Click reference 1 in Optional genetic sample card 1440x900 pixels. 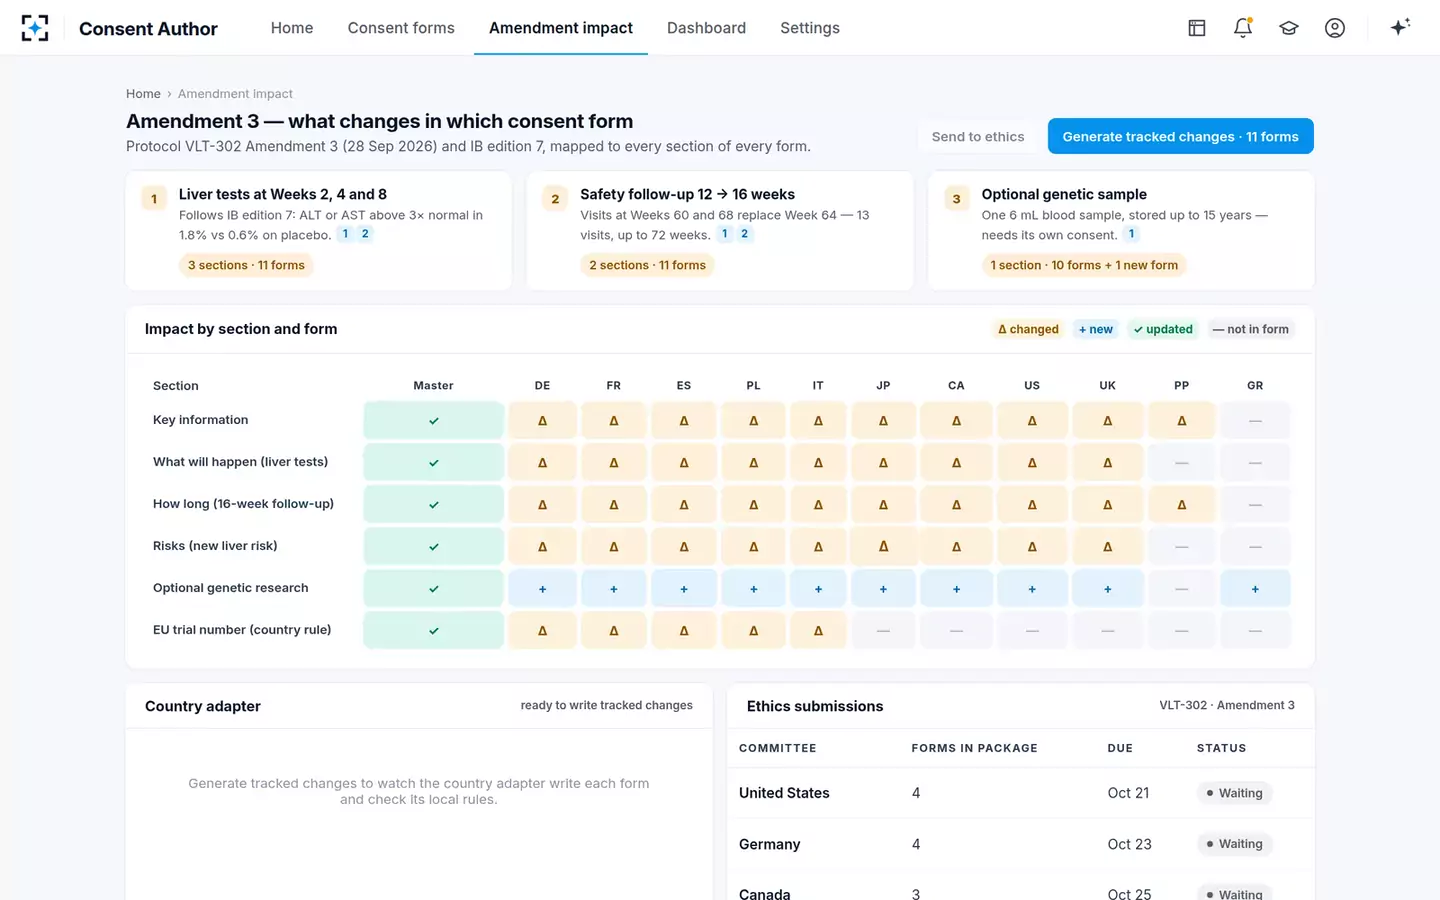pos(1131,234)
